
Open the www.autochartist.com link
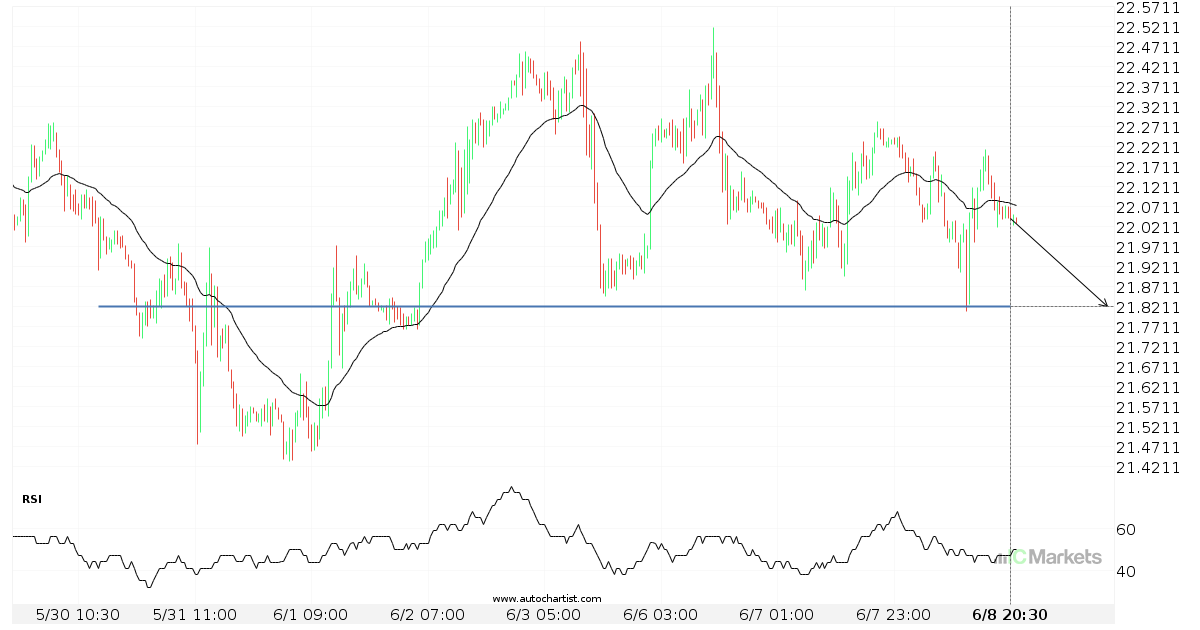[x=547, y=598]
